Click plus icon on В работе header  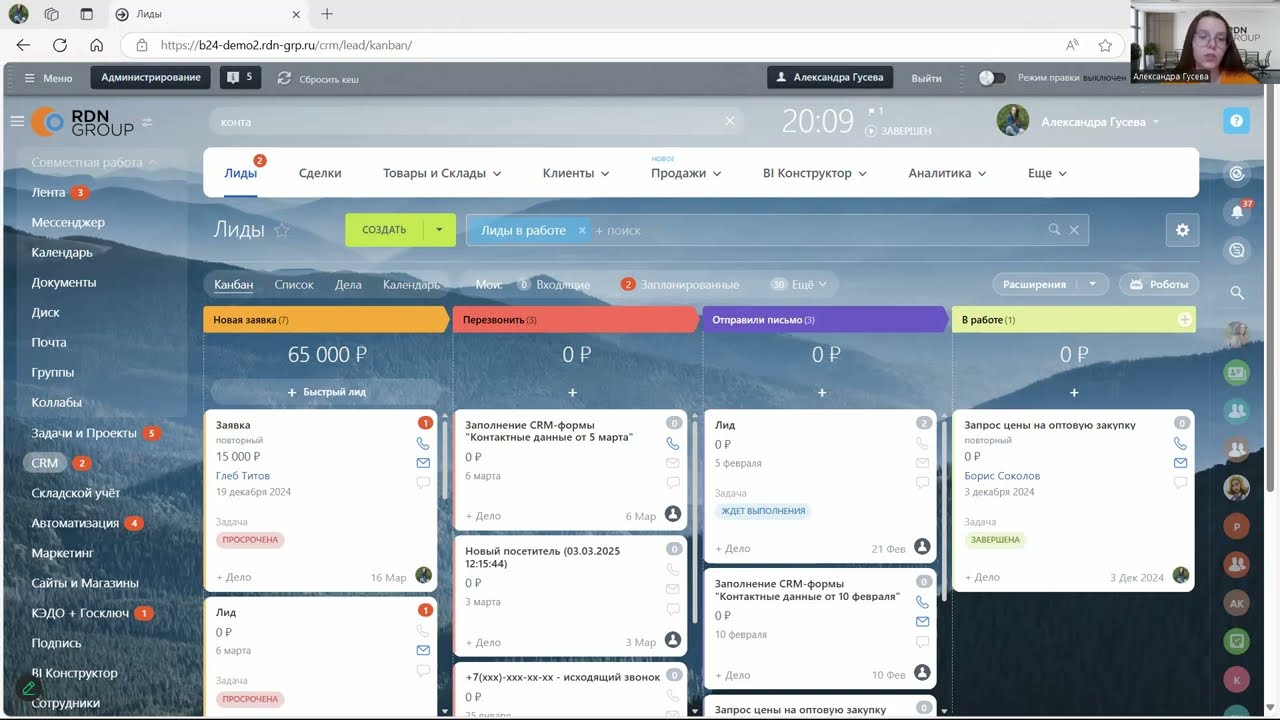[x=1184, y=320]
